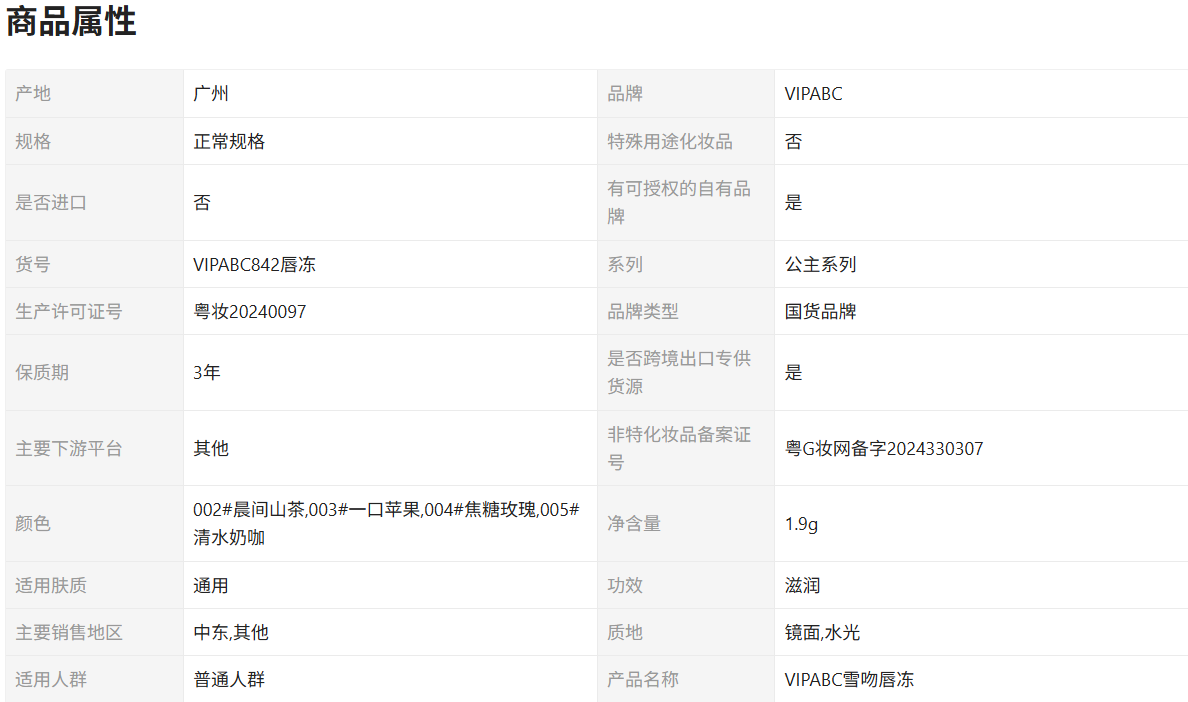
Task: Click the 品牌类型 label
Action: point(642,311)
